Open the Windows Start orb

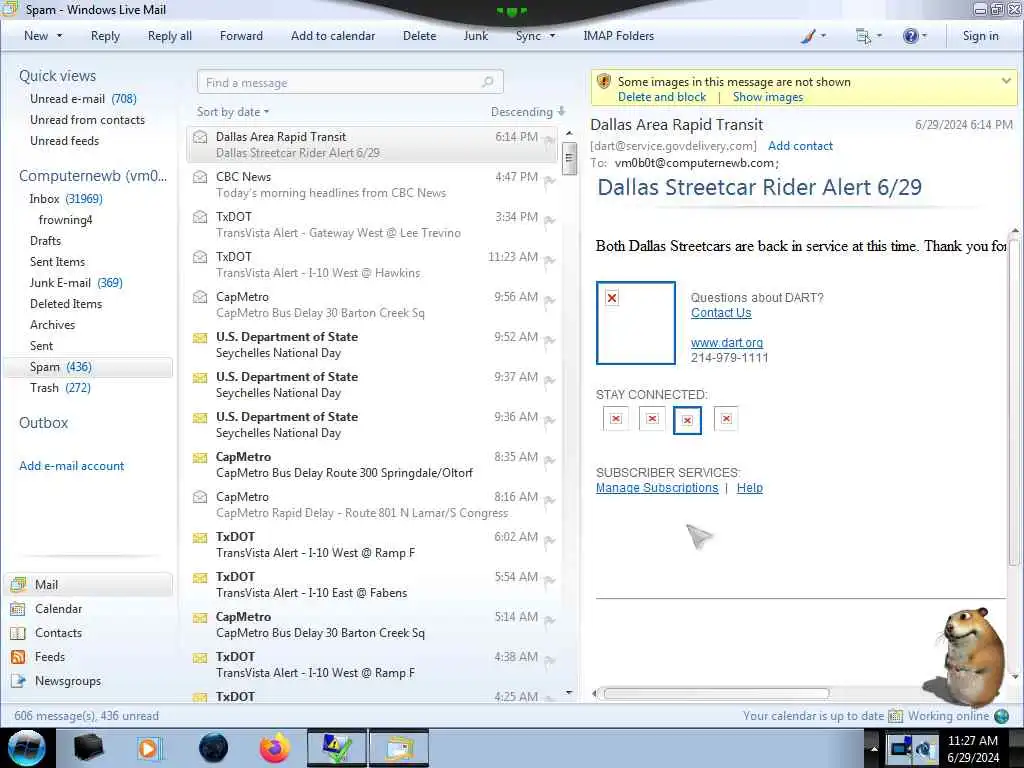(x=27, y=748)
